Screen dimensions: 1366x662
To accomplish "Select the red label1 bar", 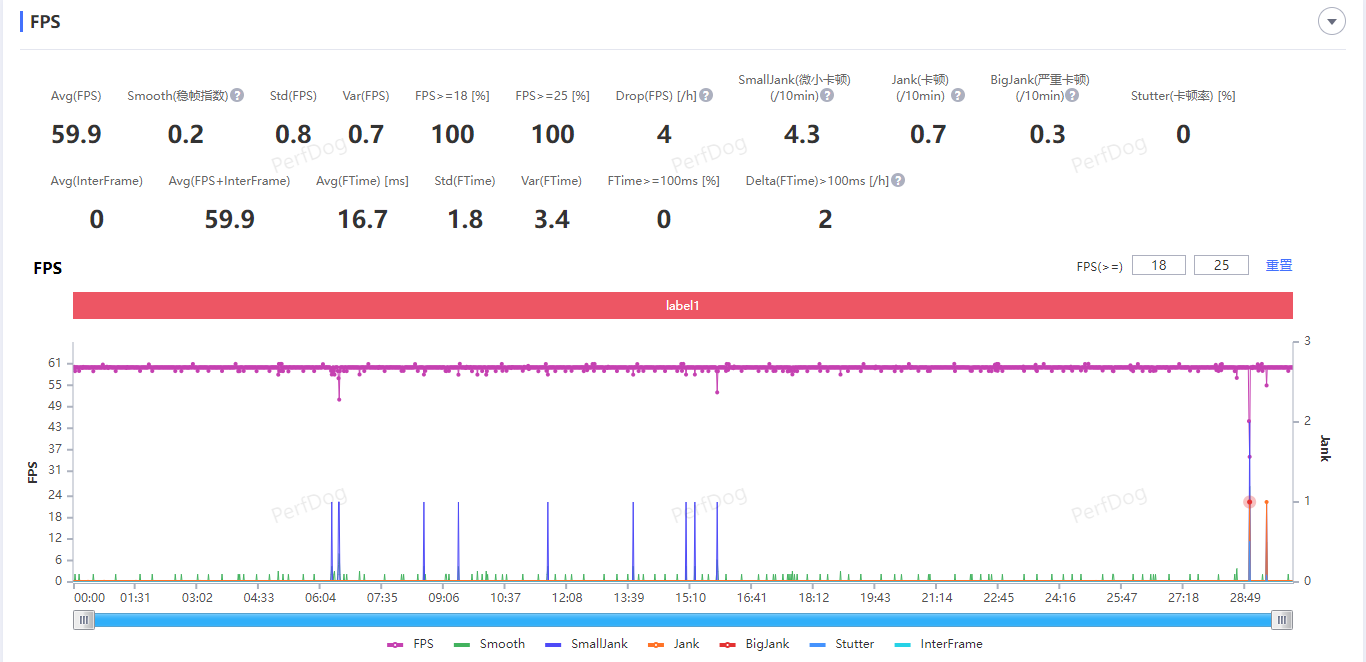I will (x=683, y=305).
